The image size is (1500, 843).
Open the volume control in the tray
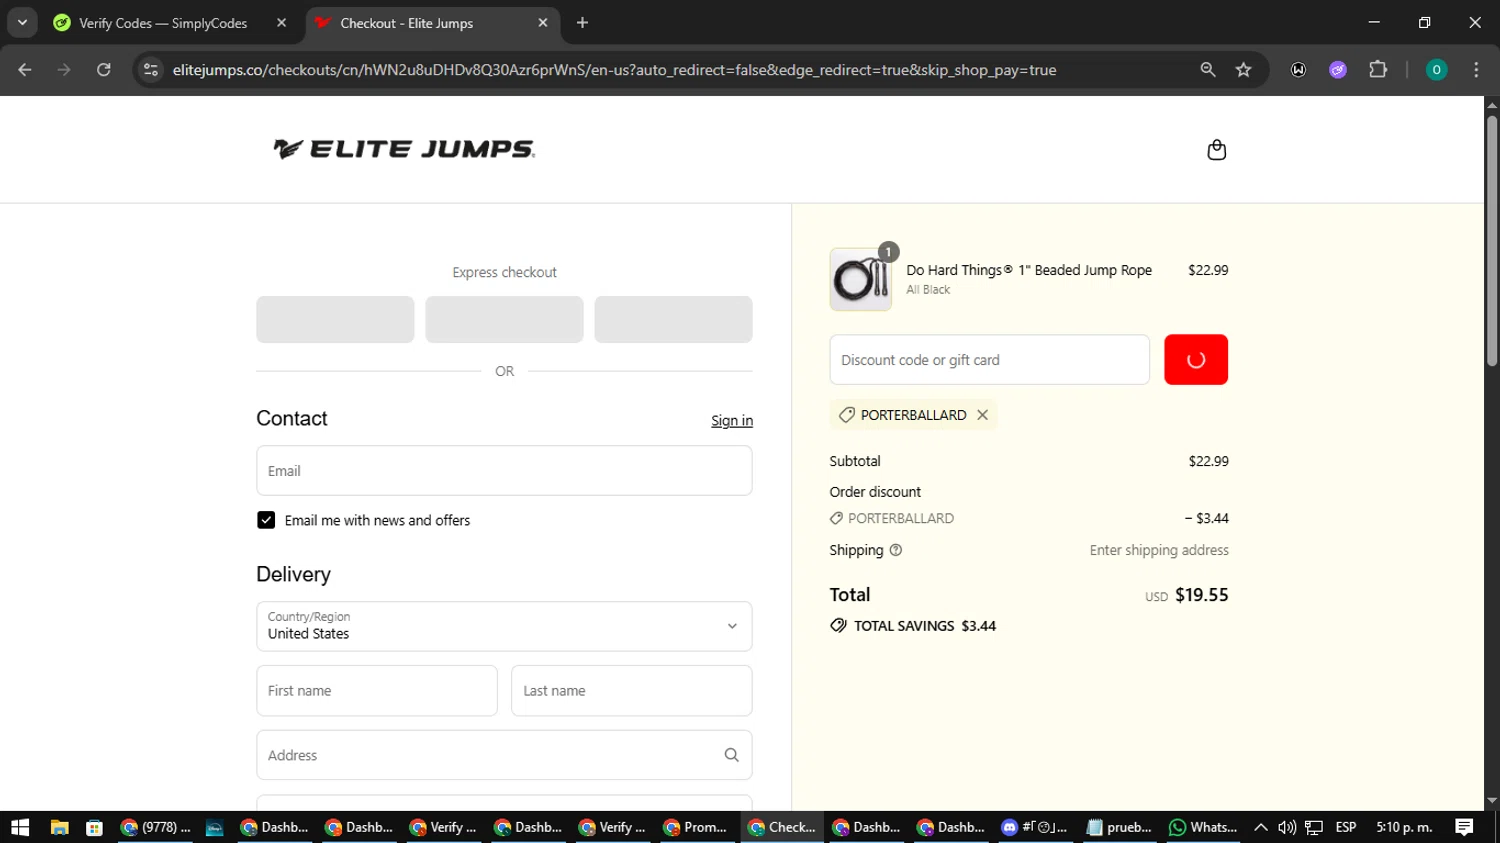tap(1287, 827)
